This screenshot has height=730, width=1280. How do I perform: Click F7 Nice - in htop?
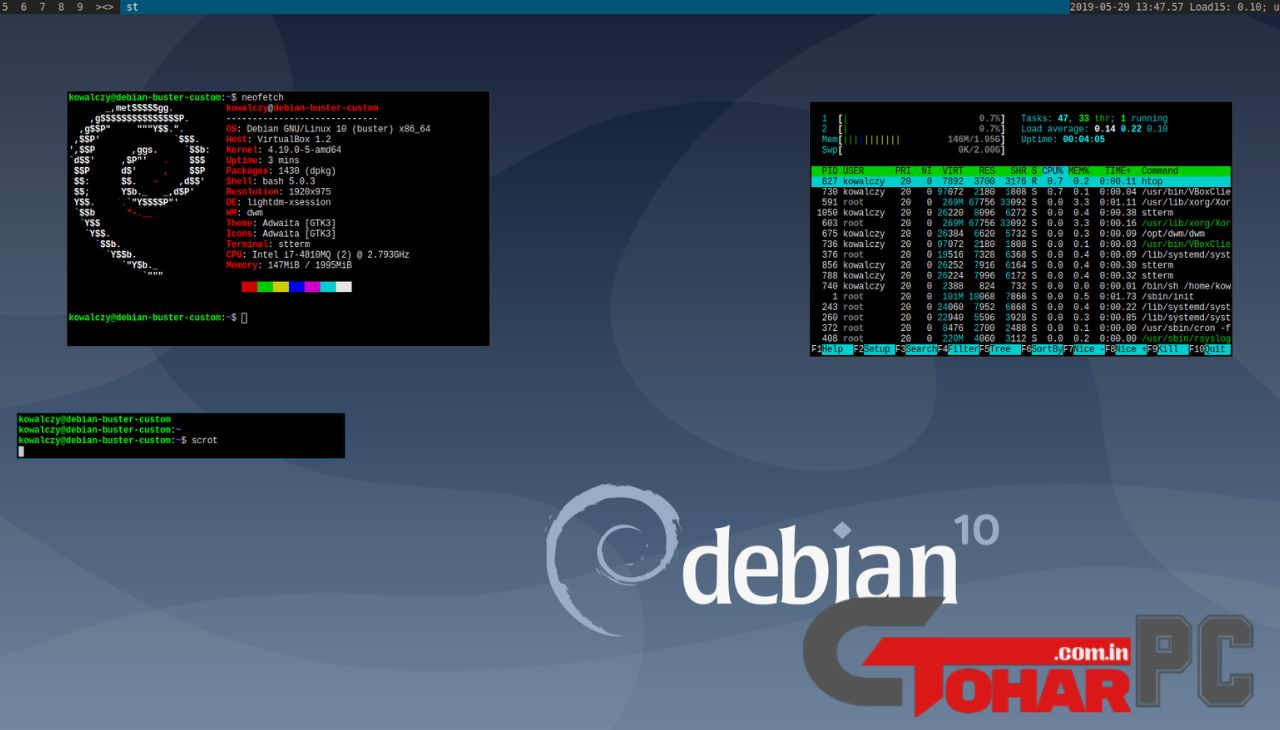[1085, 350]
